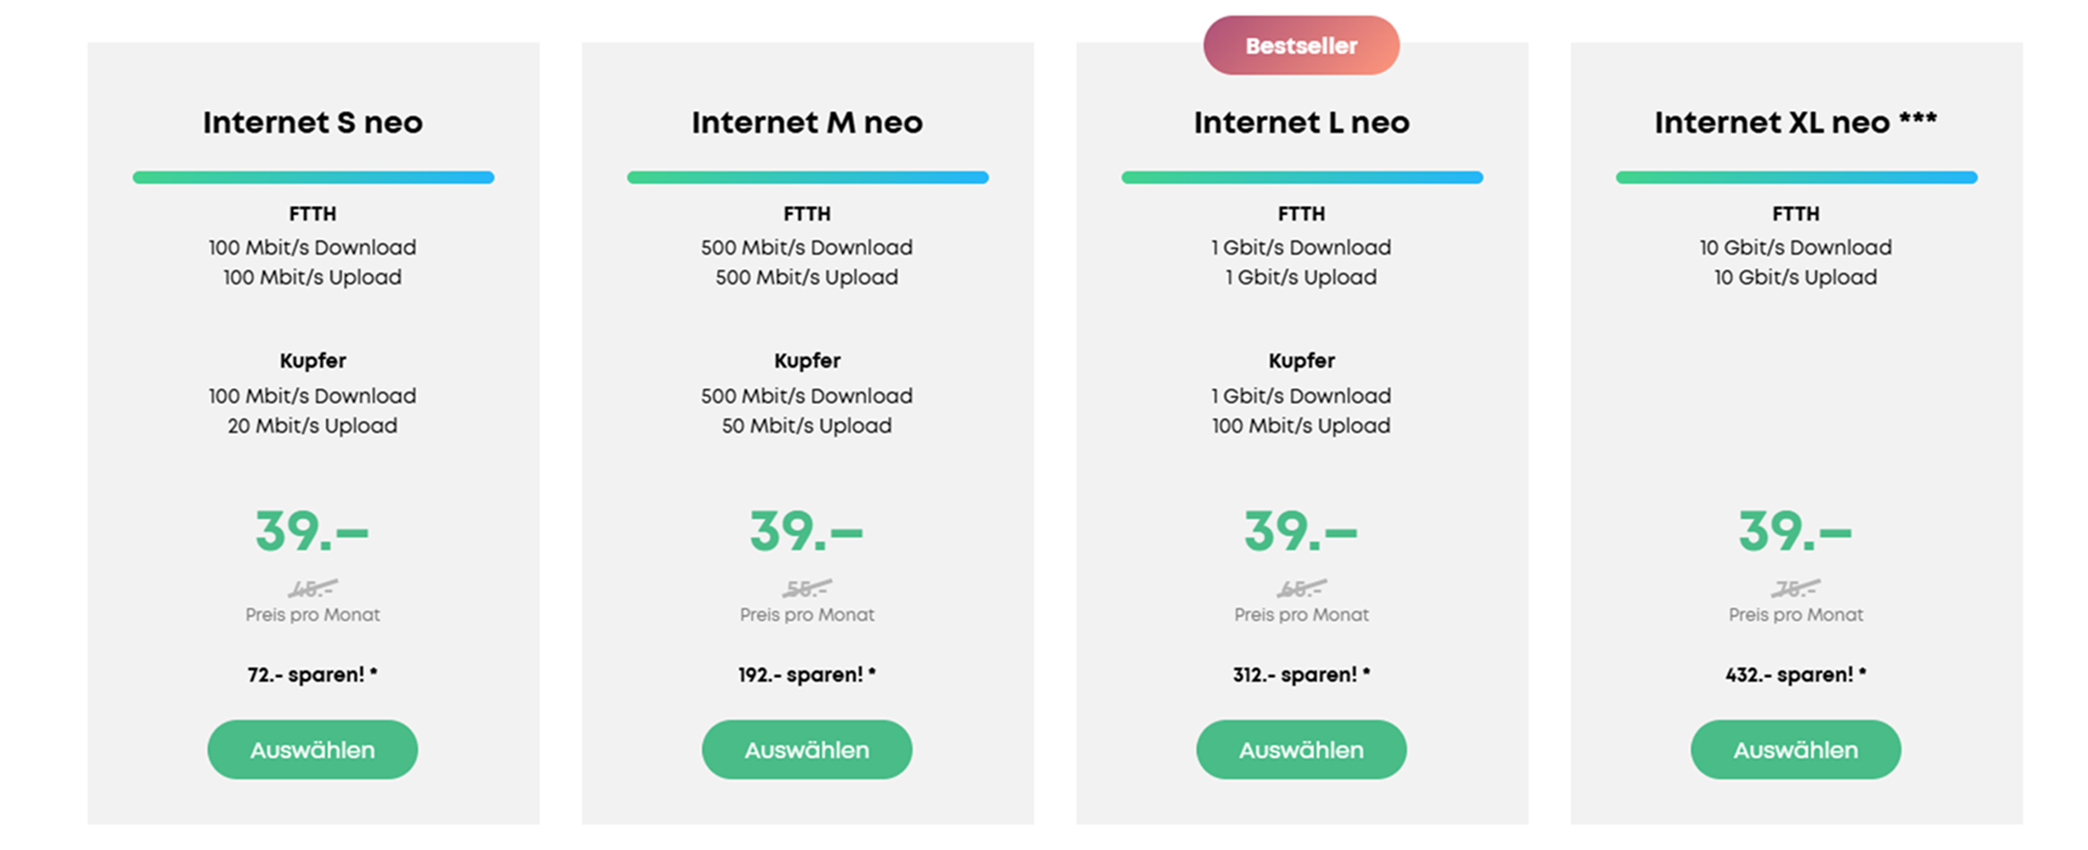Click the gradient bar under Internet S neo
The width and height of the screenshot is (2088, 850).
coord(313,178)
